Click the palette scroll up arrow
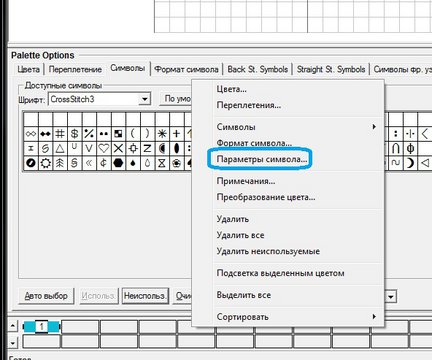432x360 pixels. (13, 326)
